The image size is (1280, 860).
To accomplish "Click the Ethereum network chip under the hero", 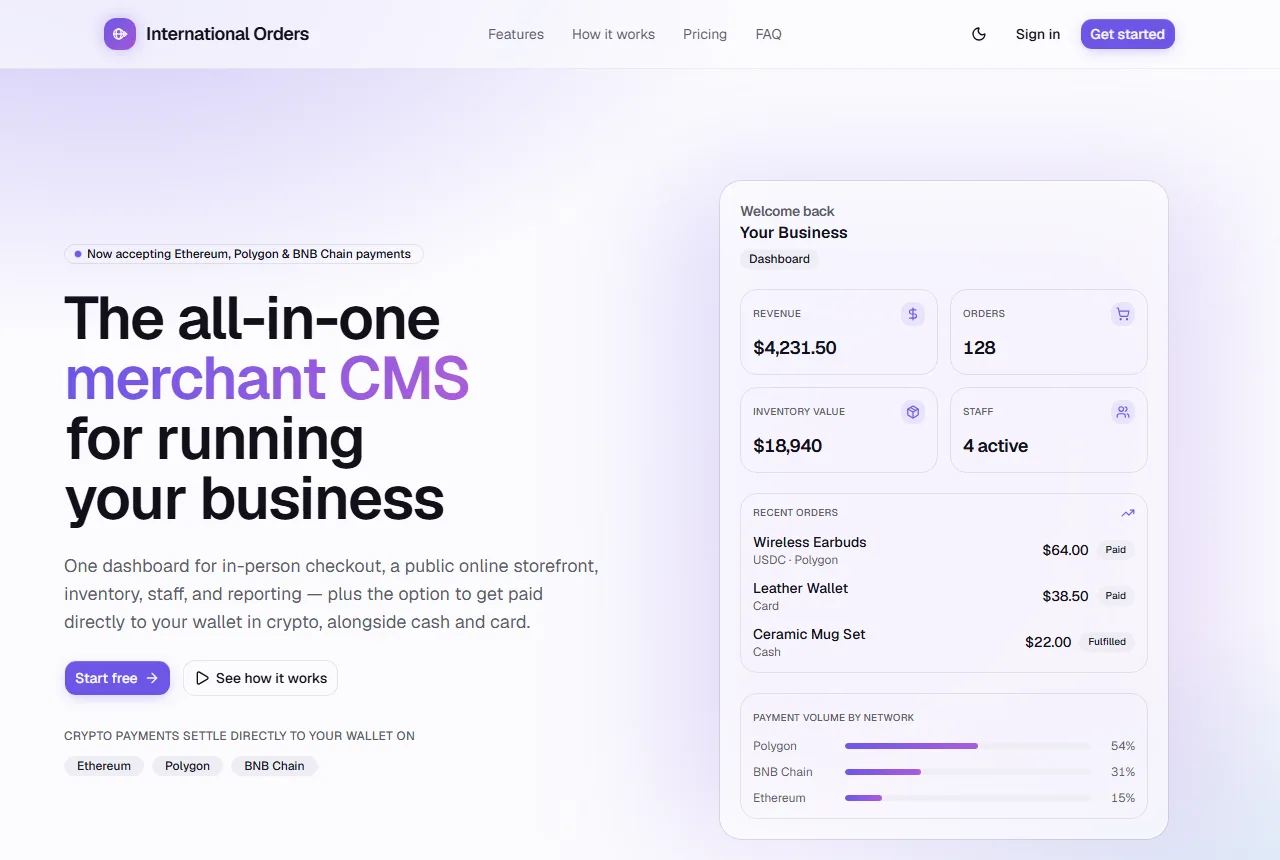I will click(104, 766).
